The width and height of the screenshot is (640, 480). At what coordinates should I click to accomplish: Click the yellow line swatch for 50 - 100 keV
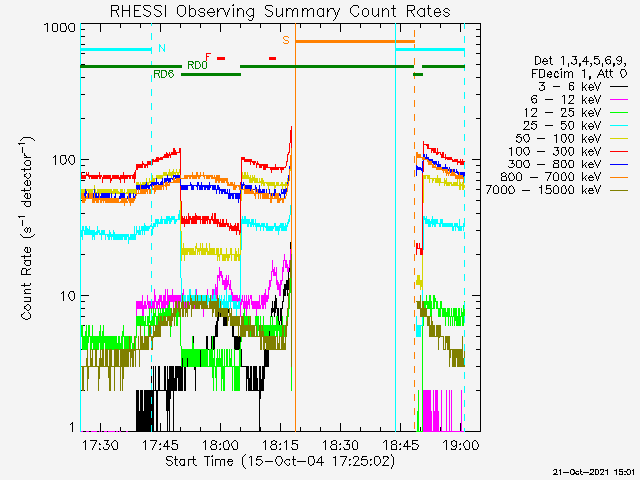click(619, 139)
